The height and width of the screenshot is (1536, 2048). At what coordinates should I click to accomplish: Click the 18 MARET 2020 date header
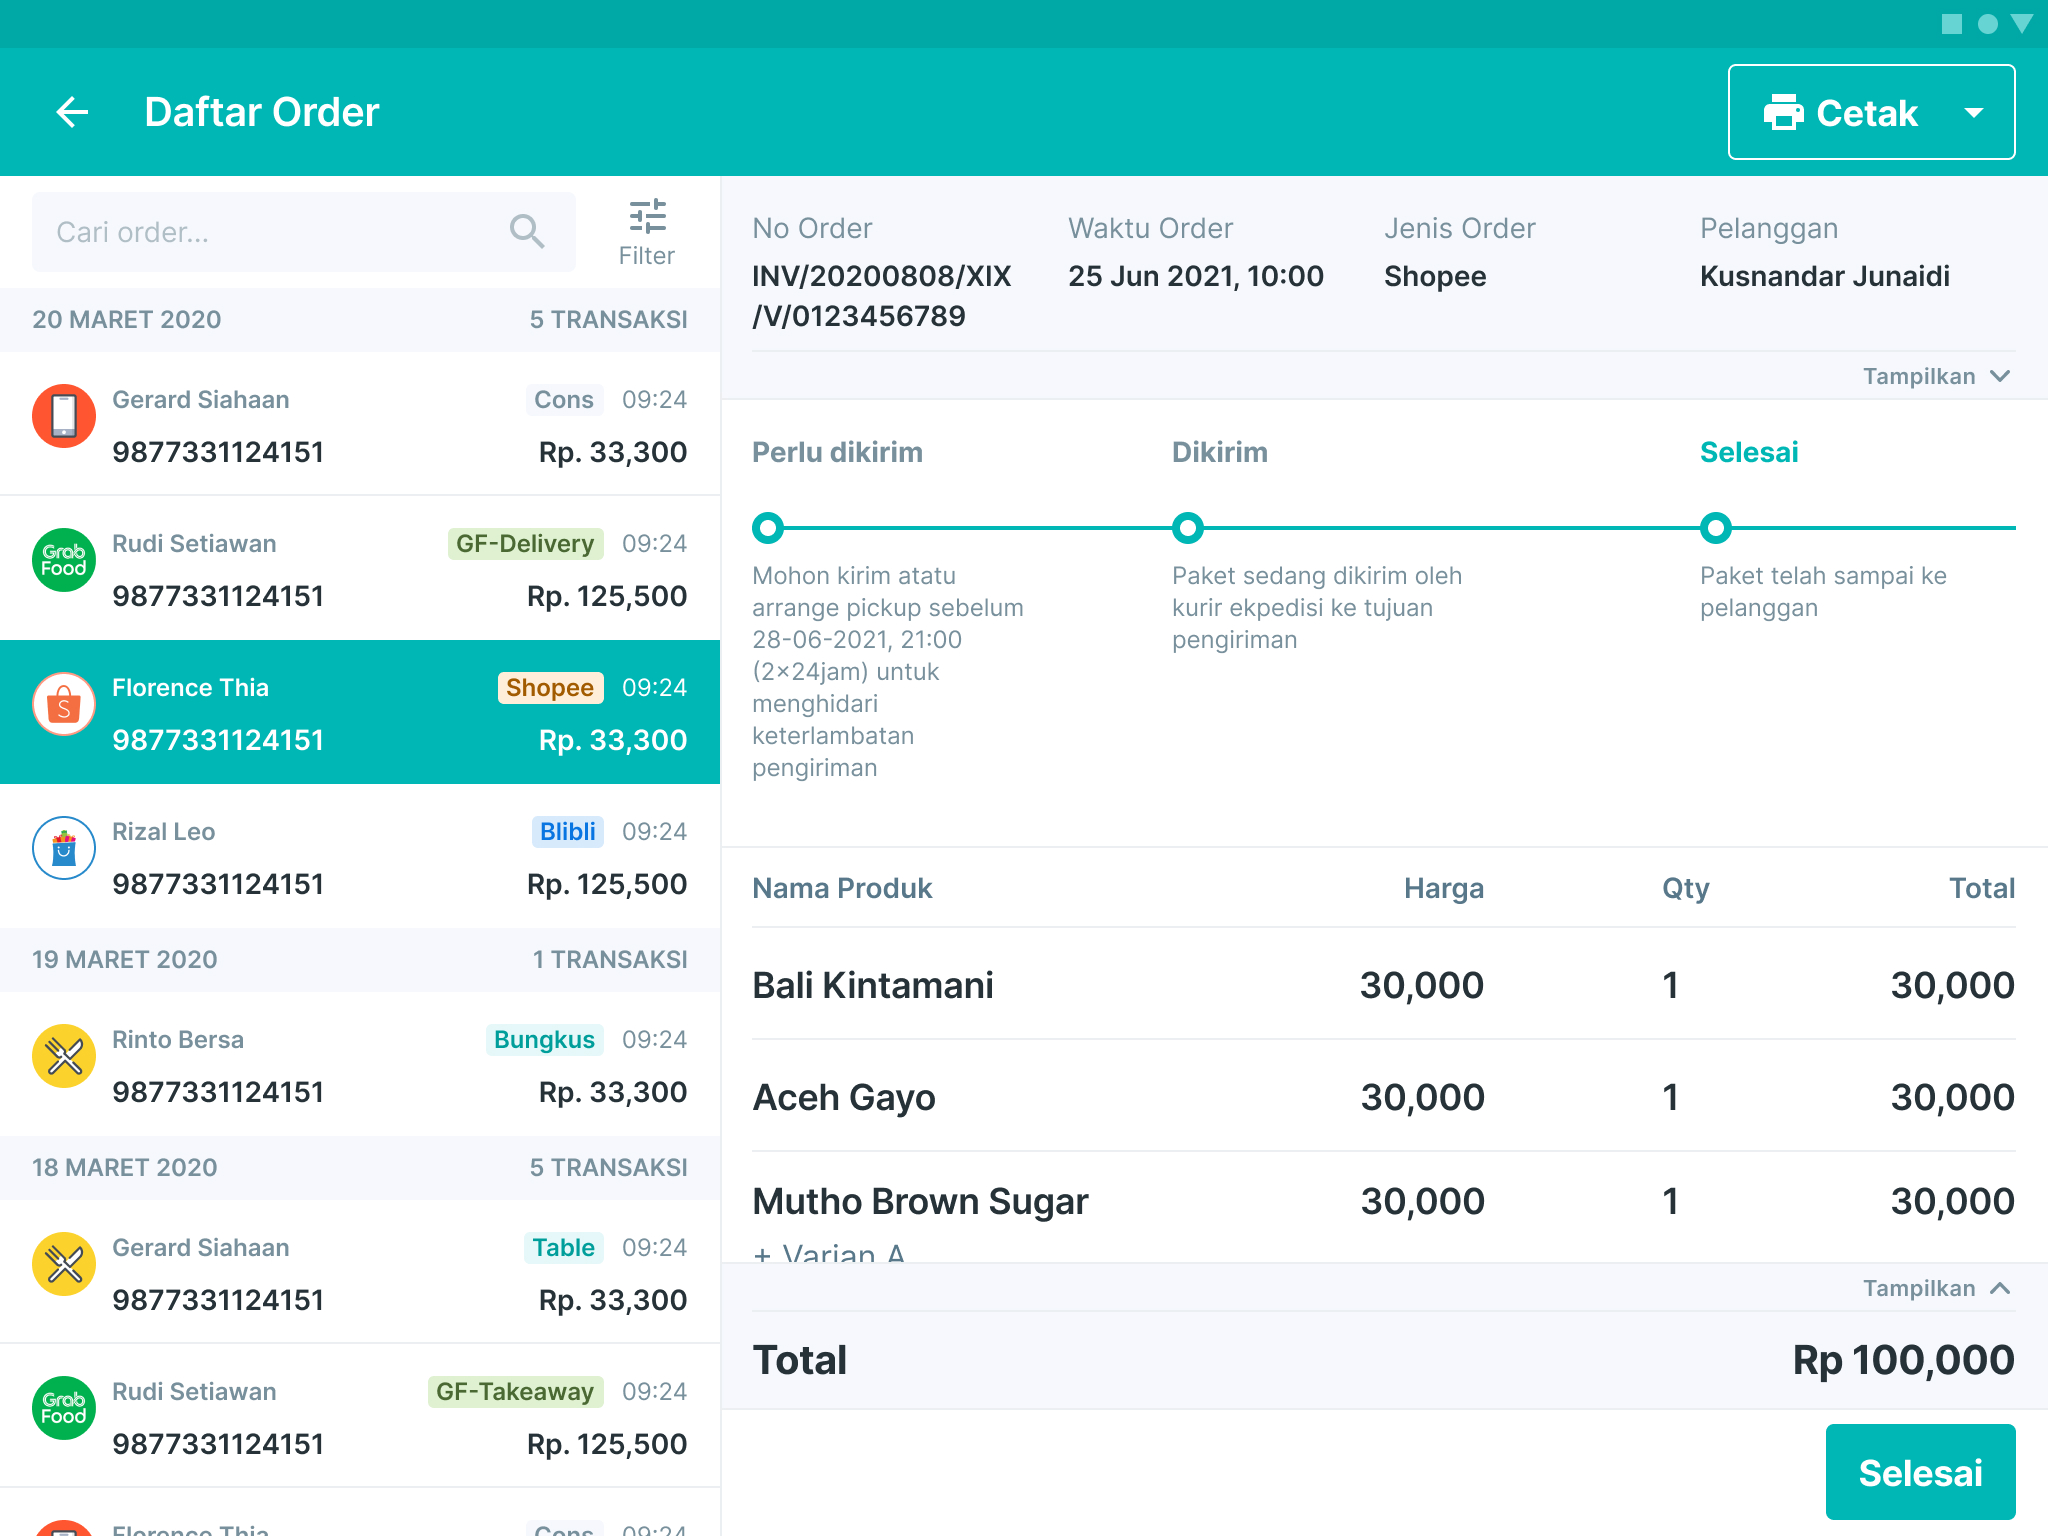pos(360,1168)
